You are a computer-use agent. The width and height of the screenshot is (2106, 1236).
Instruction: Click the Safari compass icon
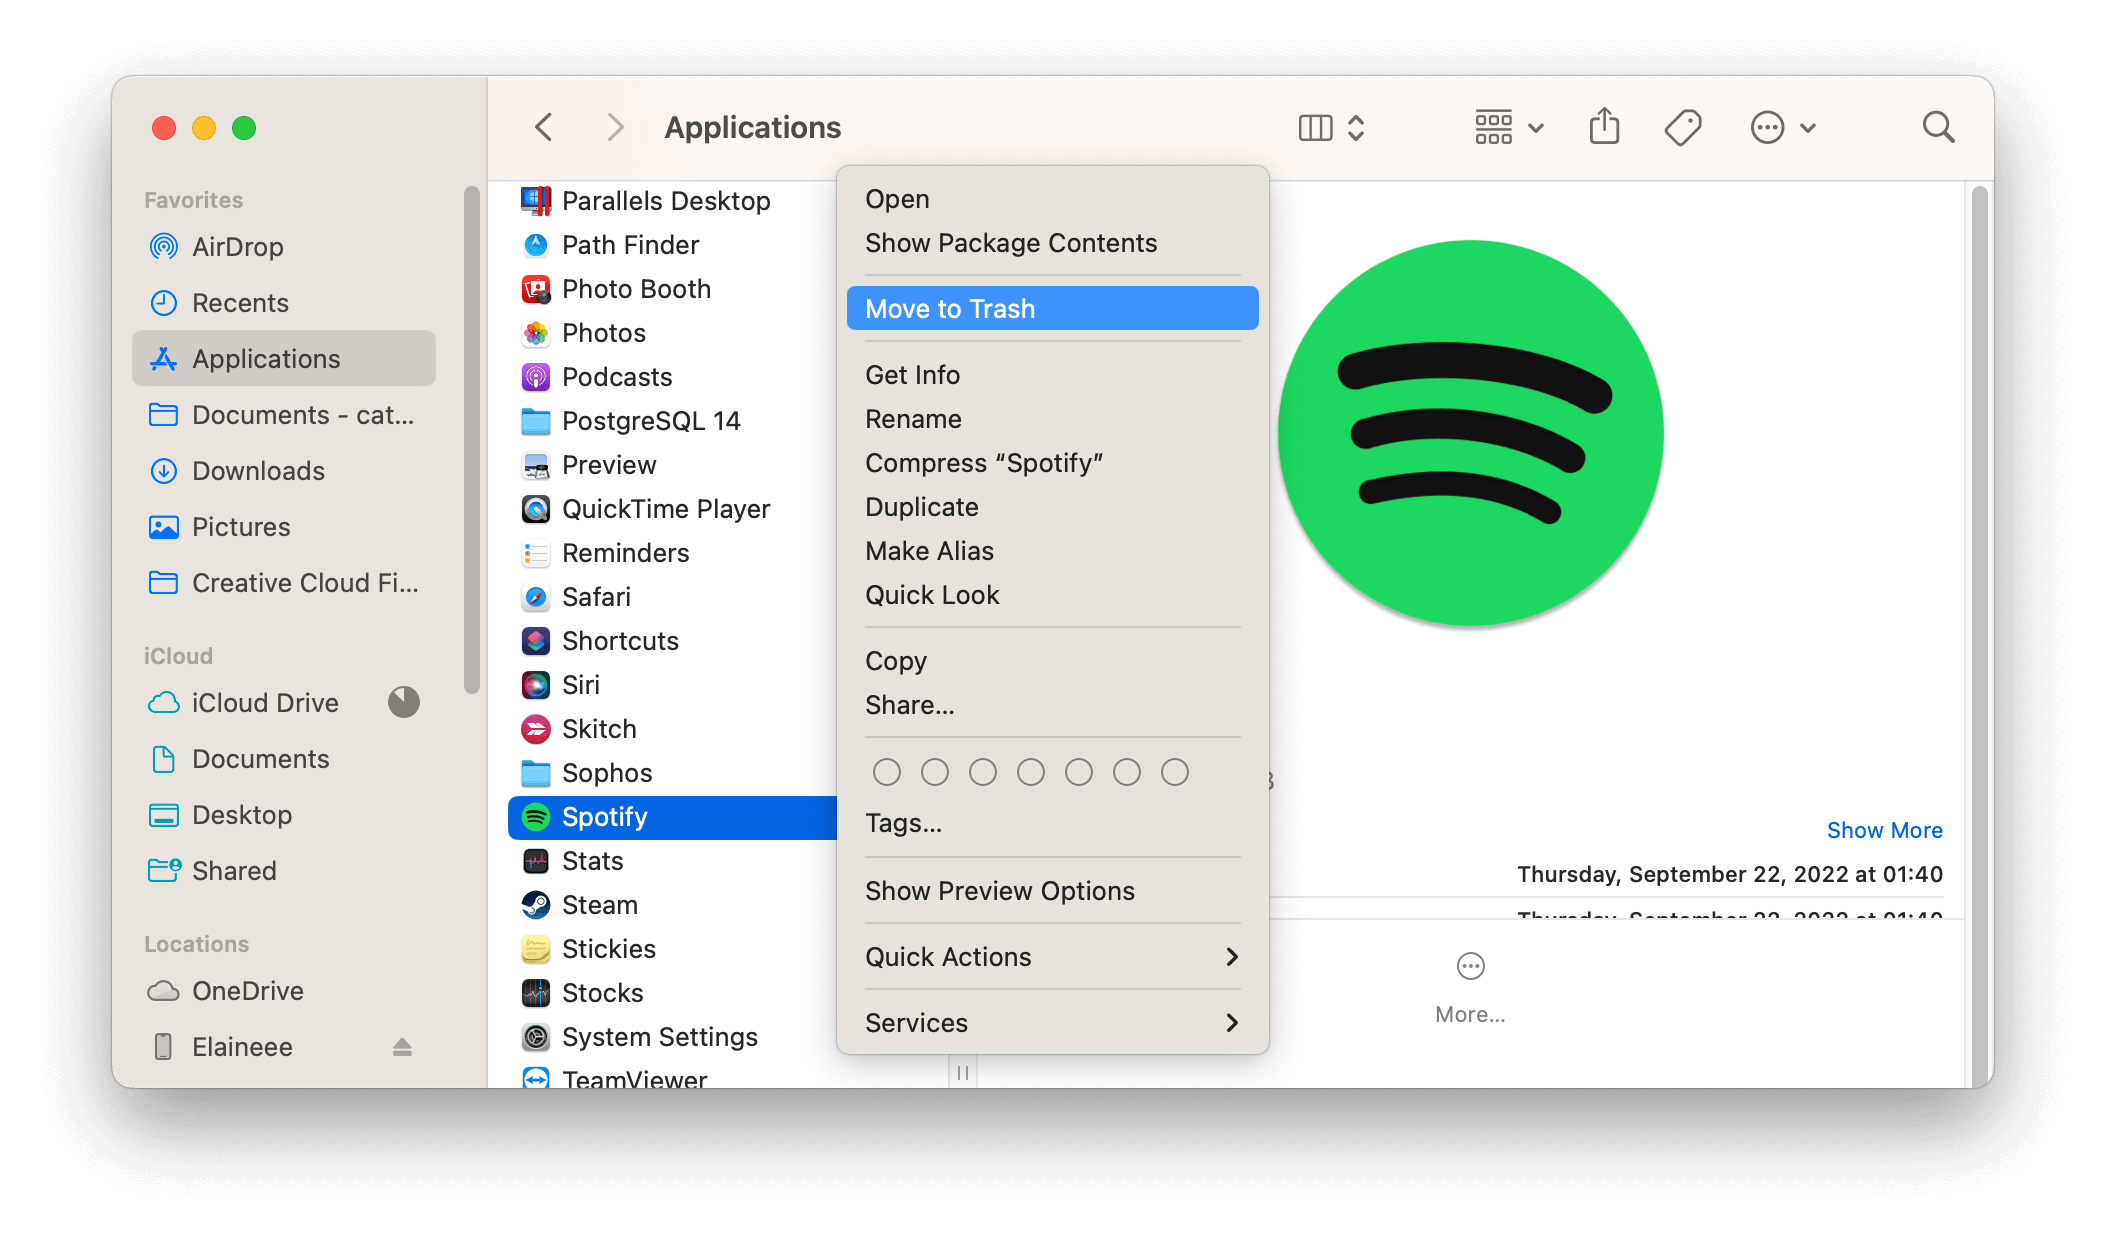click(536, 597)
